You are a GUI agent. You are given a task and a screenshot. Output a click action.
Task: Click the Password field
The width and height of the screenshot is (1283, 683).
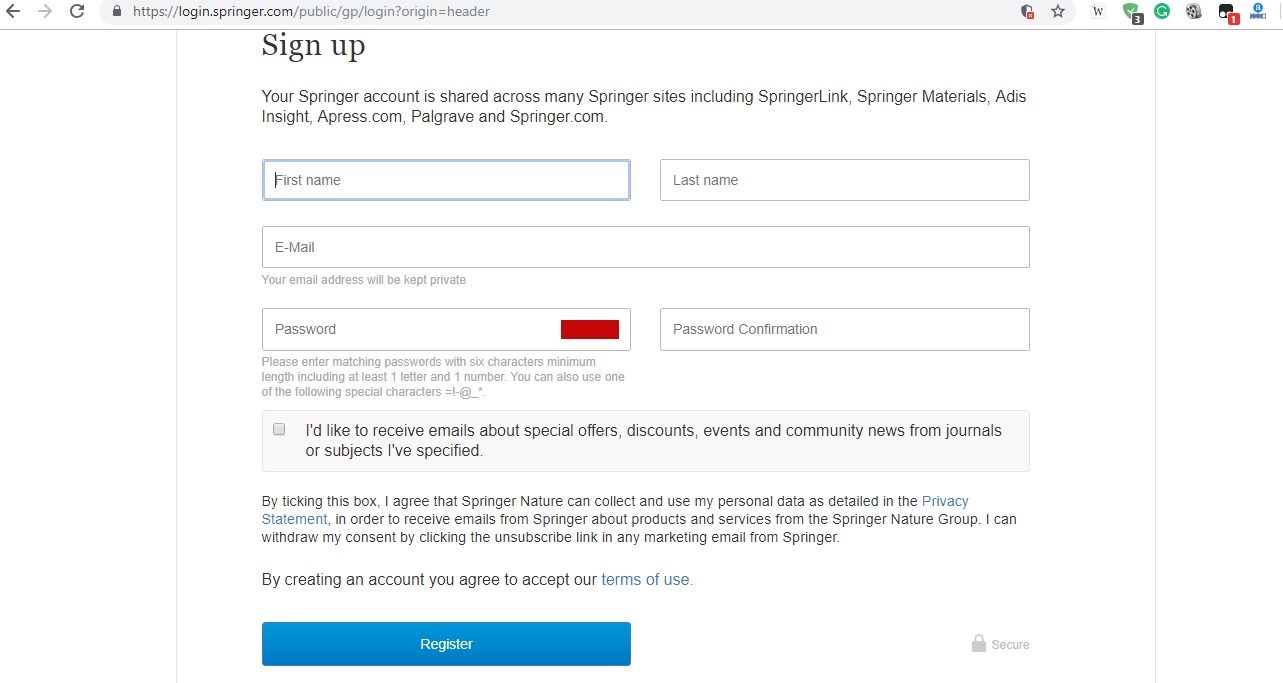coord(446,329)
